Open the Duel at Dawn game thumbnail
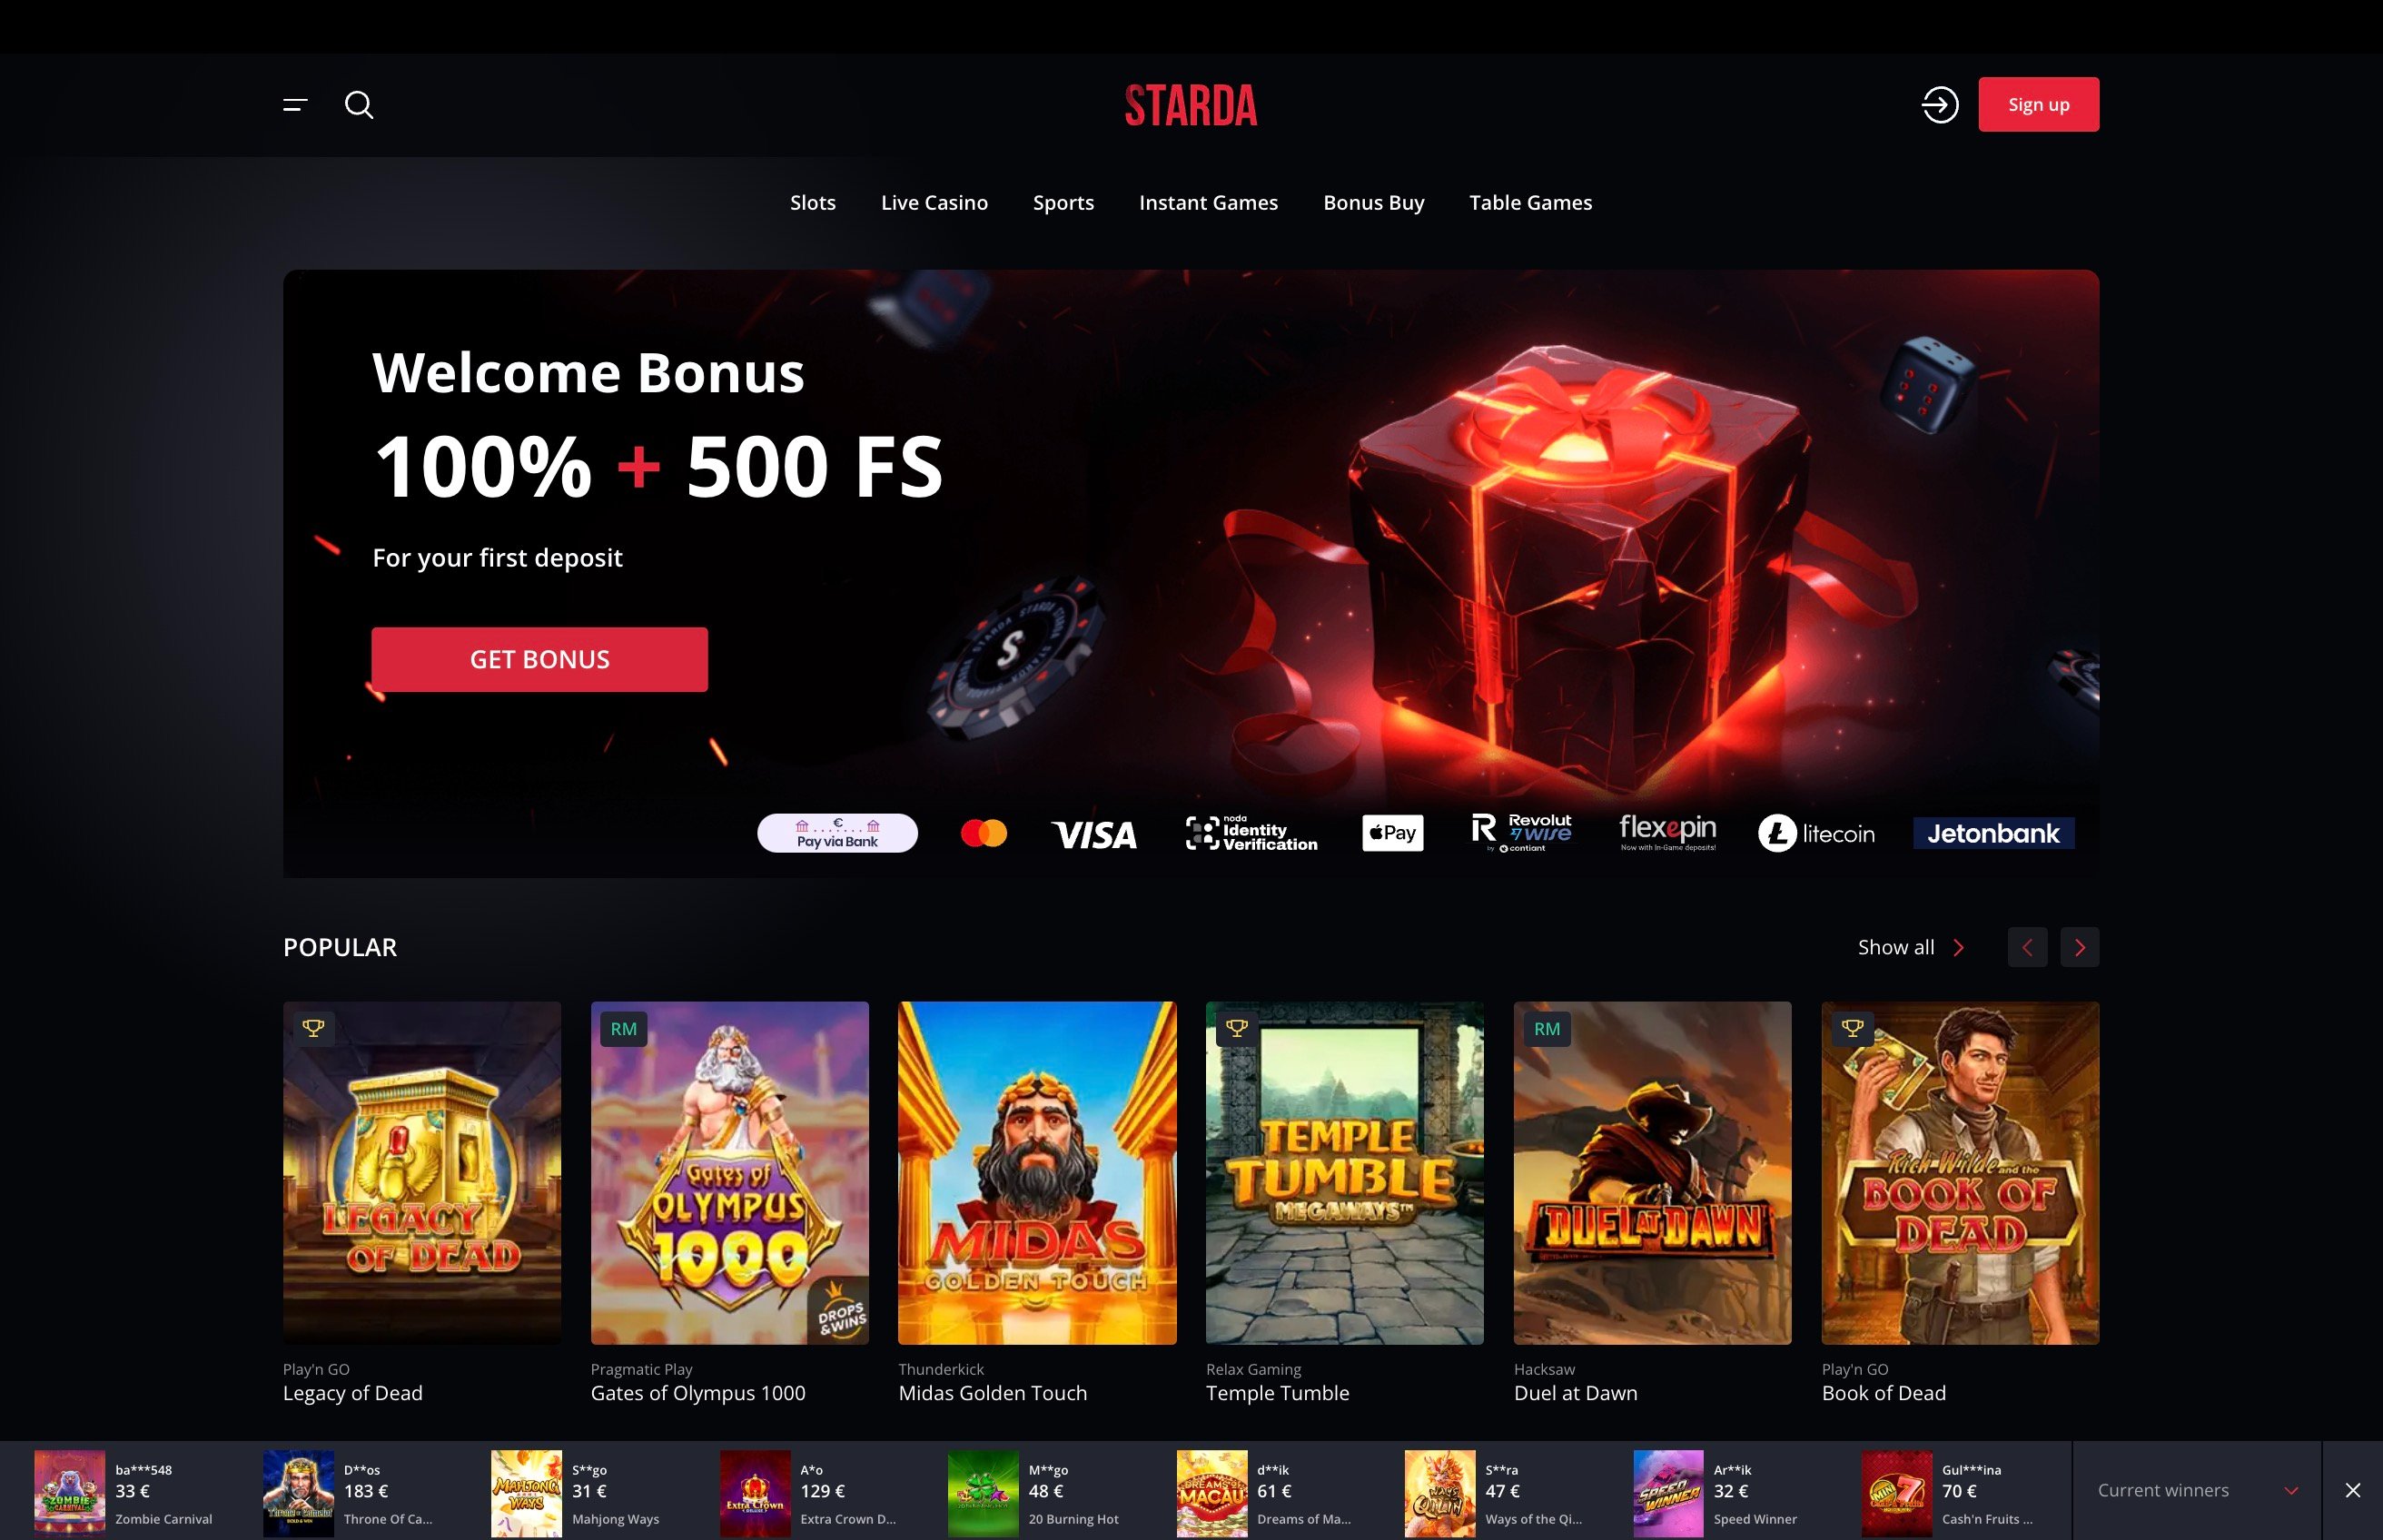The height and width of the screenshot is (1540, 2383). click(x=1652, y=1173)
